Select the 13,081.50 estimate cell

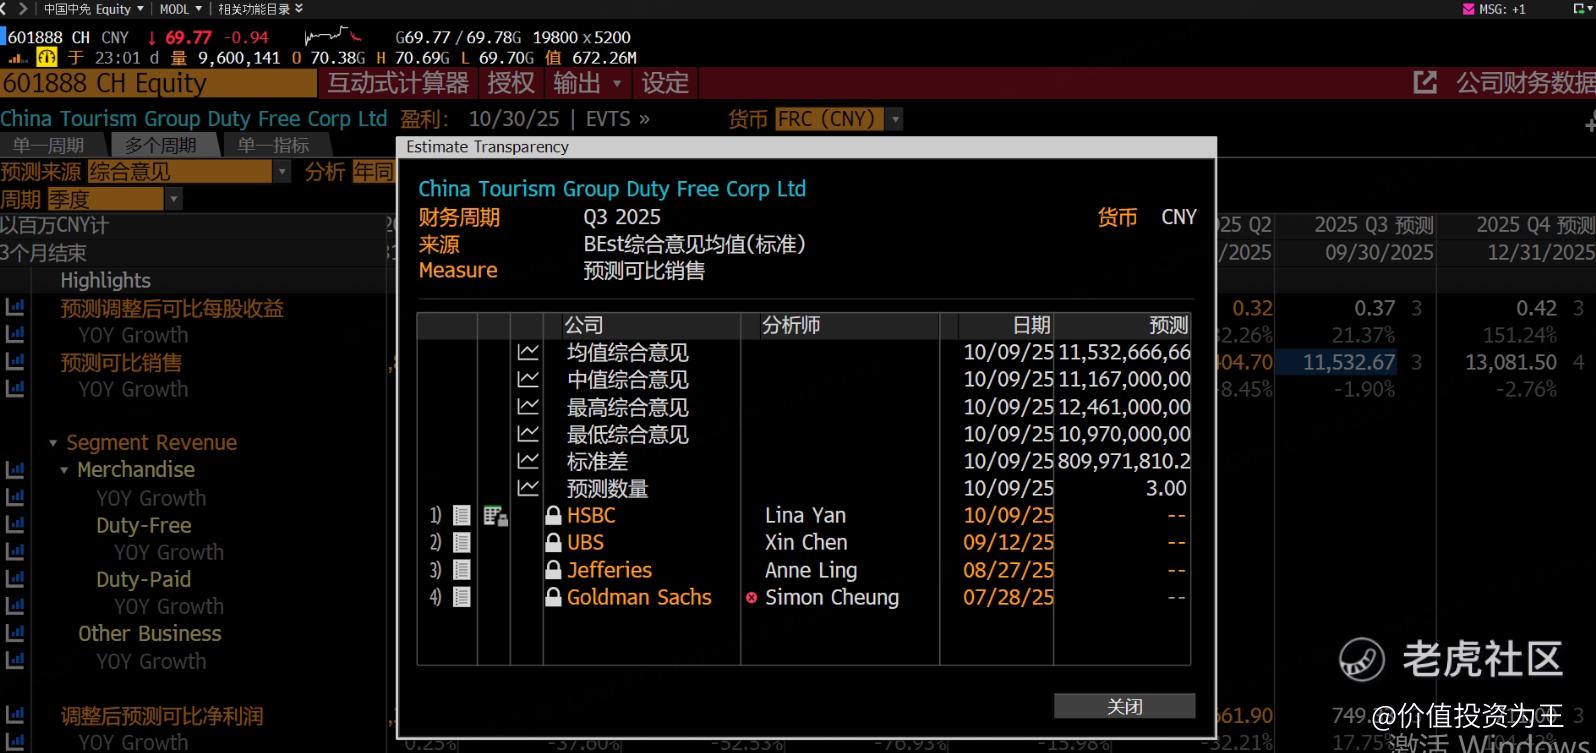[1511, 362]
